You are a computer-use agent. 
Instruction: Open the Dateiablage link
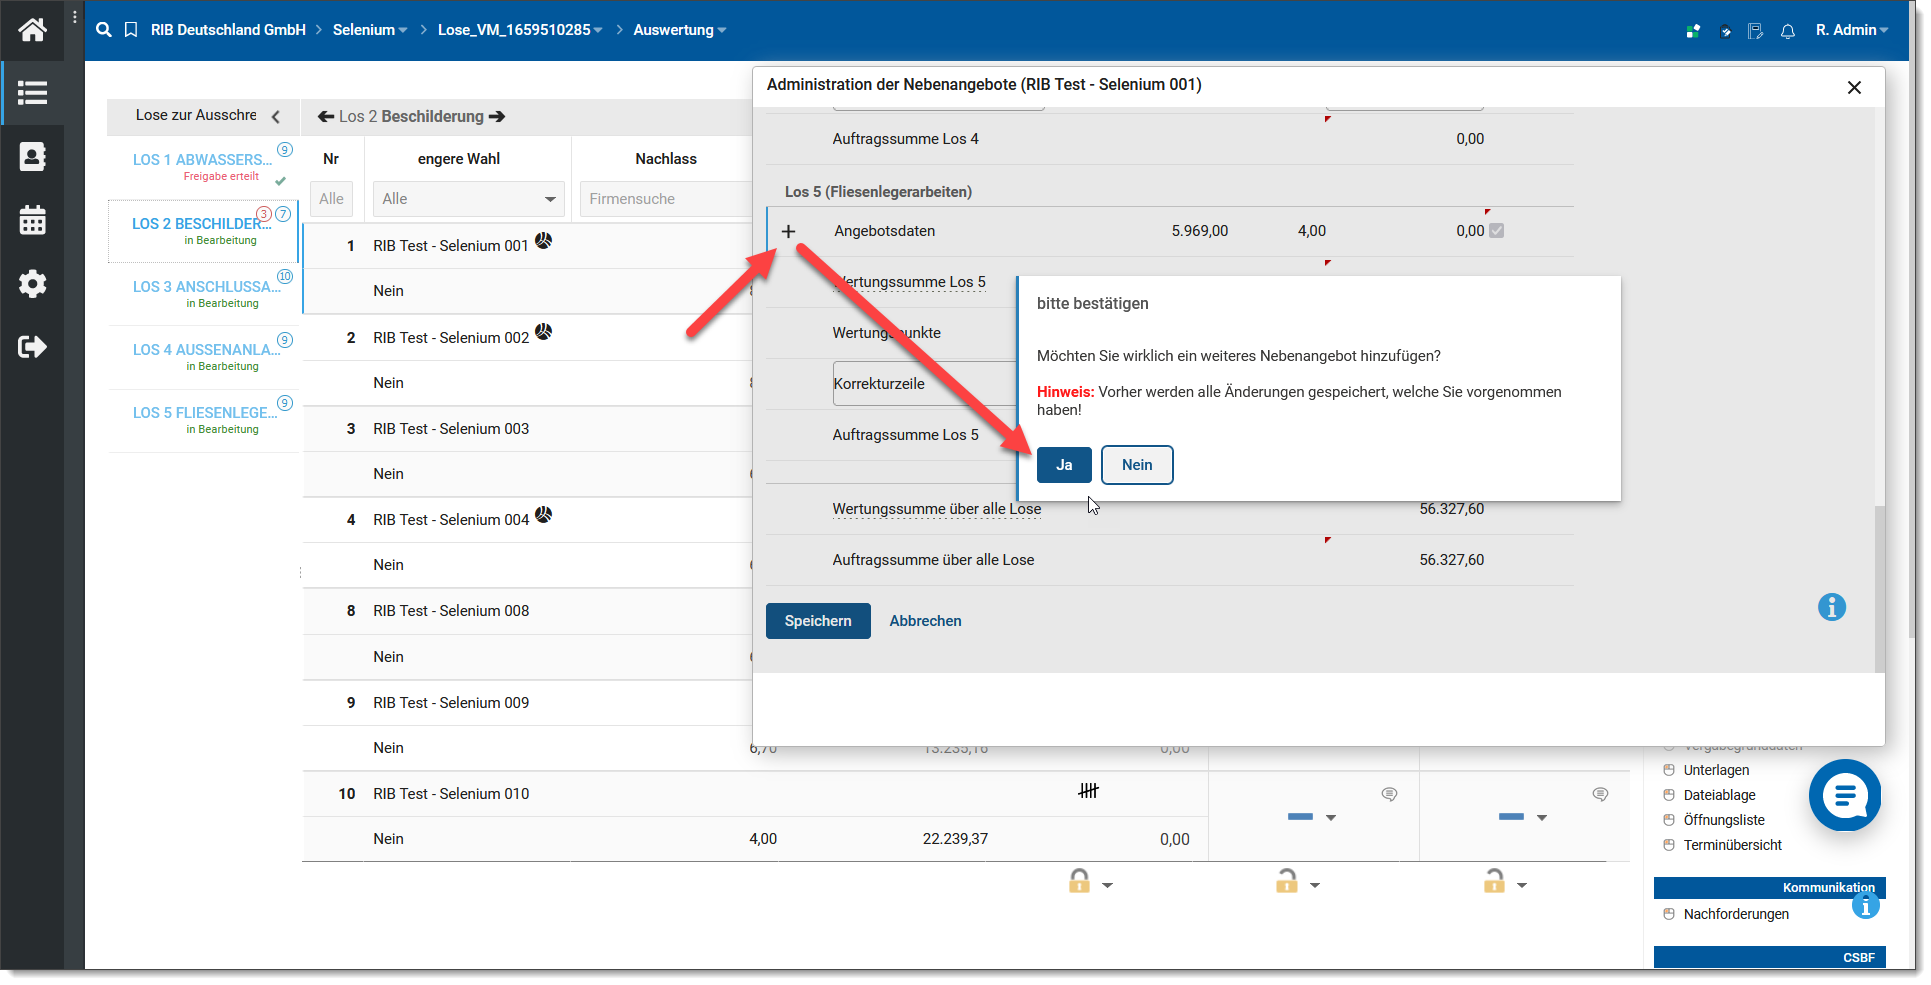[x=1719, y=795]
